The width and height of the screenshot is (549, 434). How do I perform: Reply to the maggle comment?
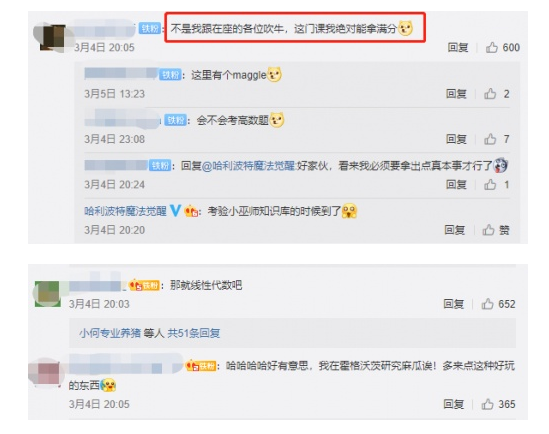click(456, 93)
